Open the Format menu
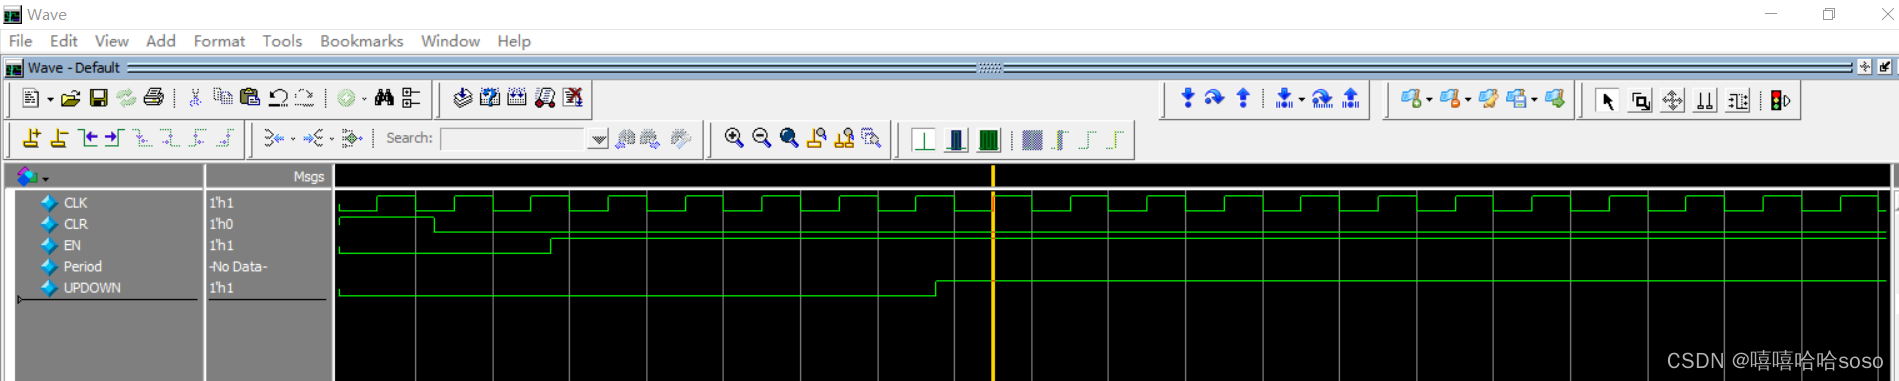This screenshot has height=381, width=1899. (219, 41)
